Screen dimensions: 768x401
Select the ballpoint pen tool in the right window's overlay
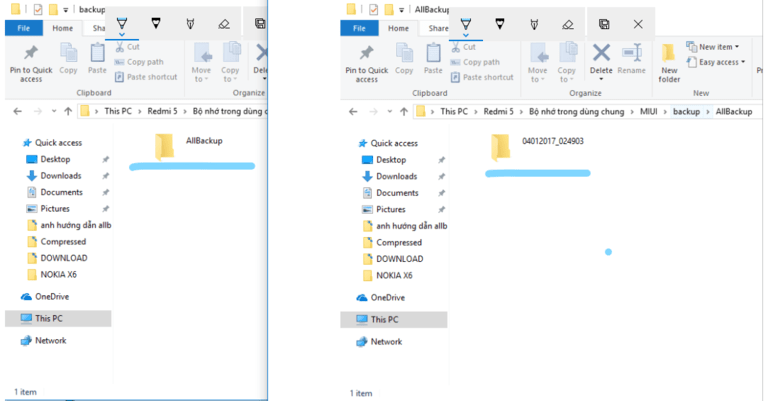point(466,24)
